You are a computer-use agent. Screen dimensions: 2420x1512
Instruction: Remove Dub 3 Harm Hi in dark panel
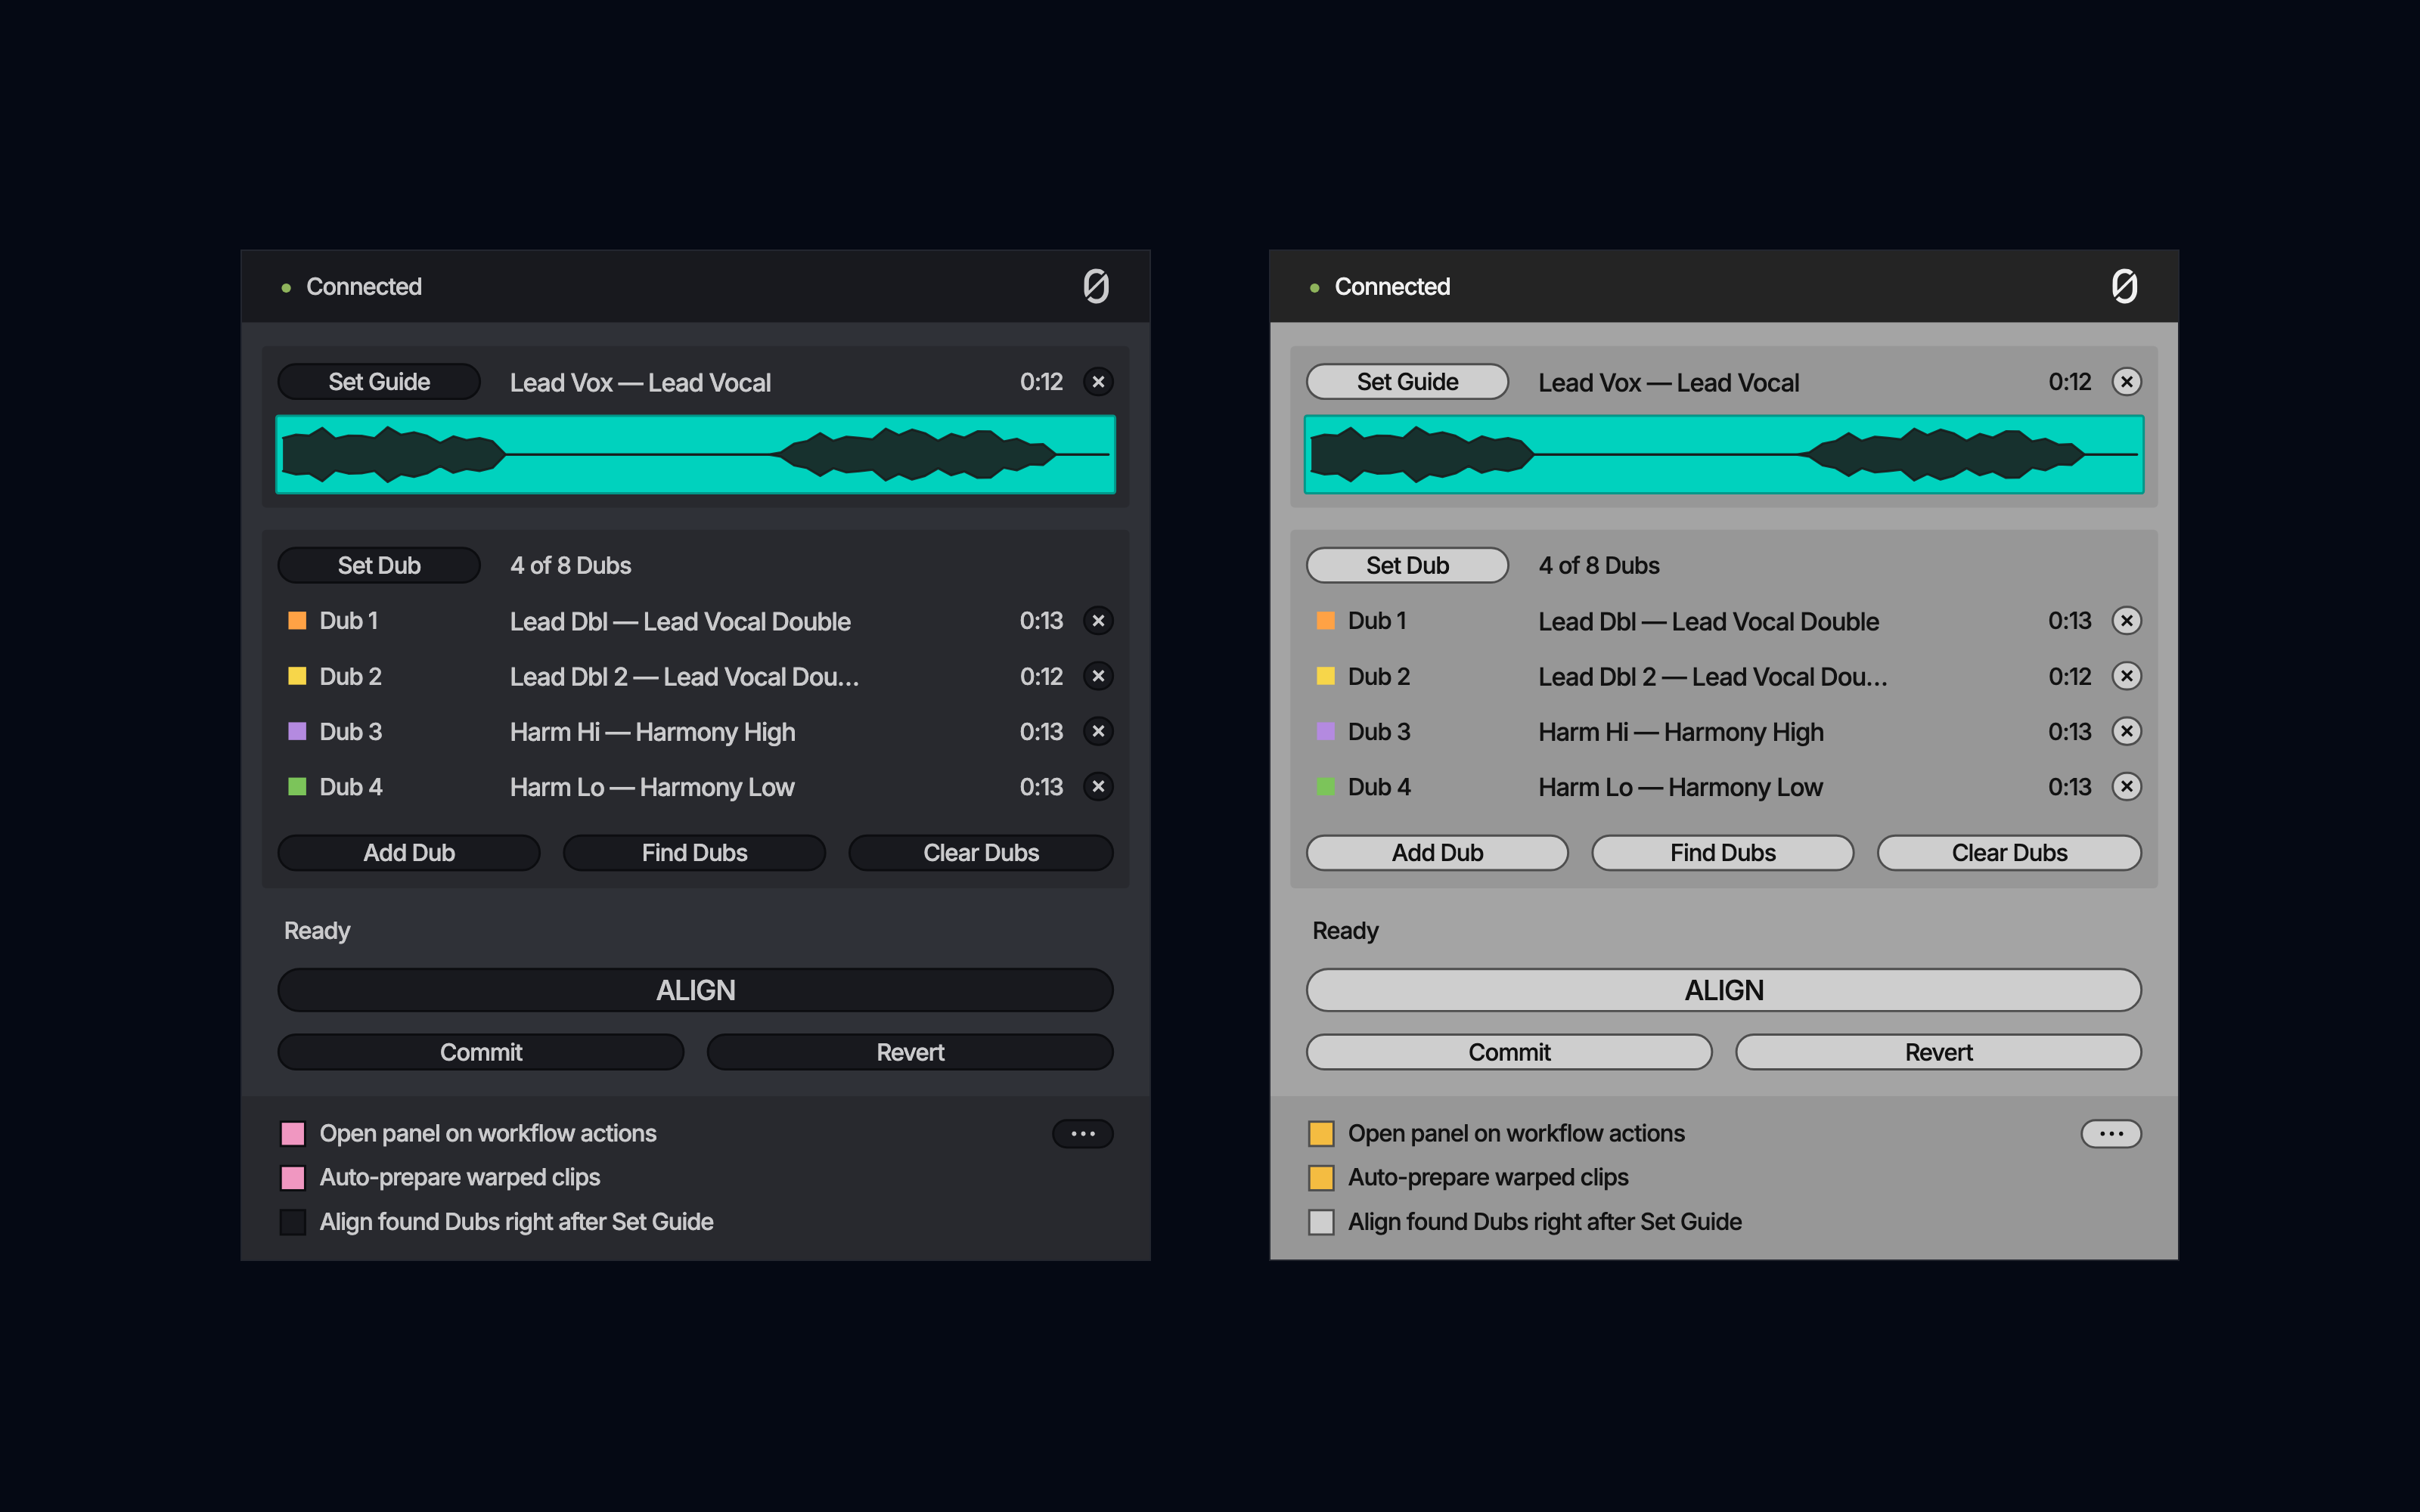coord(1098,731)
